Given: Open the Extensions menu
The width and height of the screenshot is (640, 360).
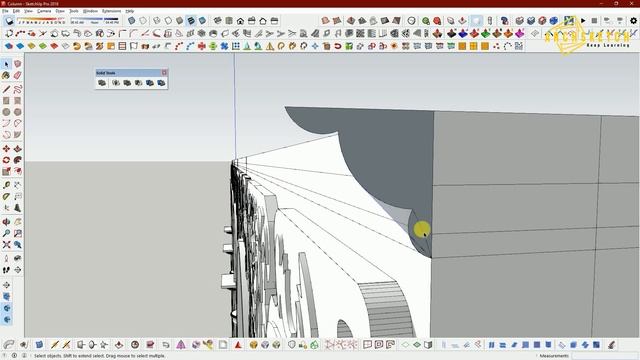Looking at the screenshot, I should (111, 11).
